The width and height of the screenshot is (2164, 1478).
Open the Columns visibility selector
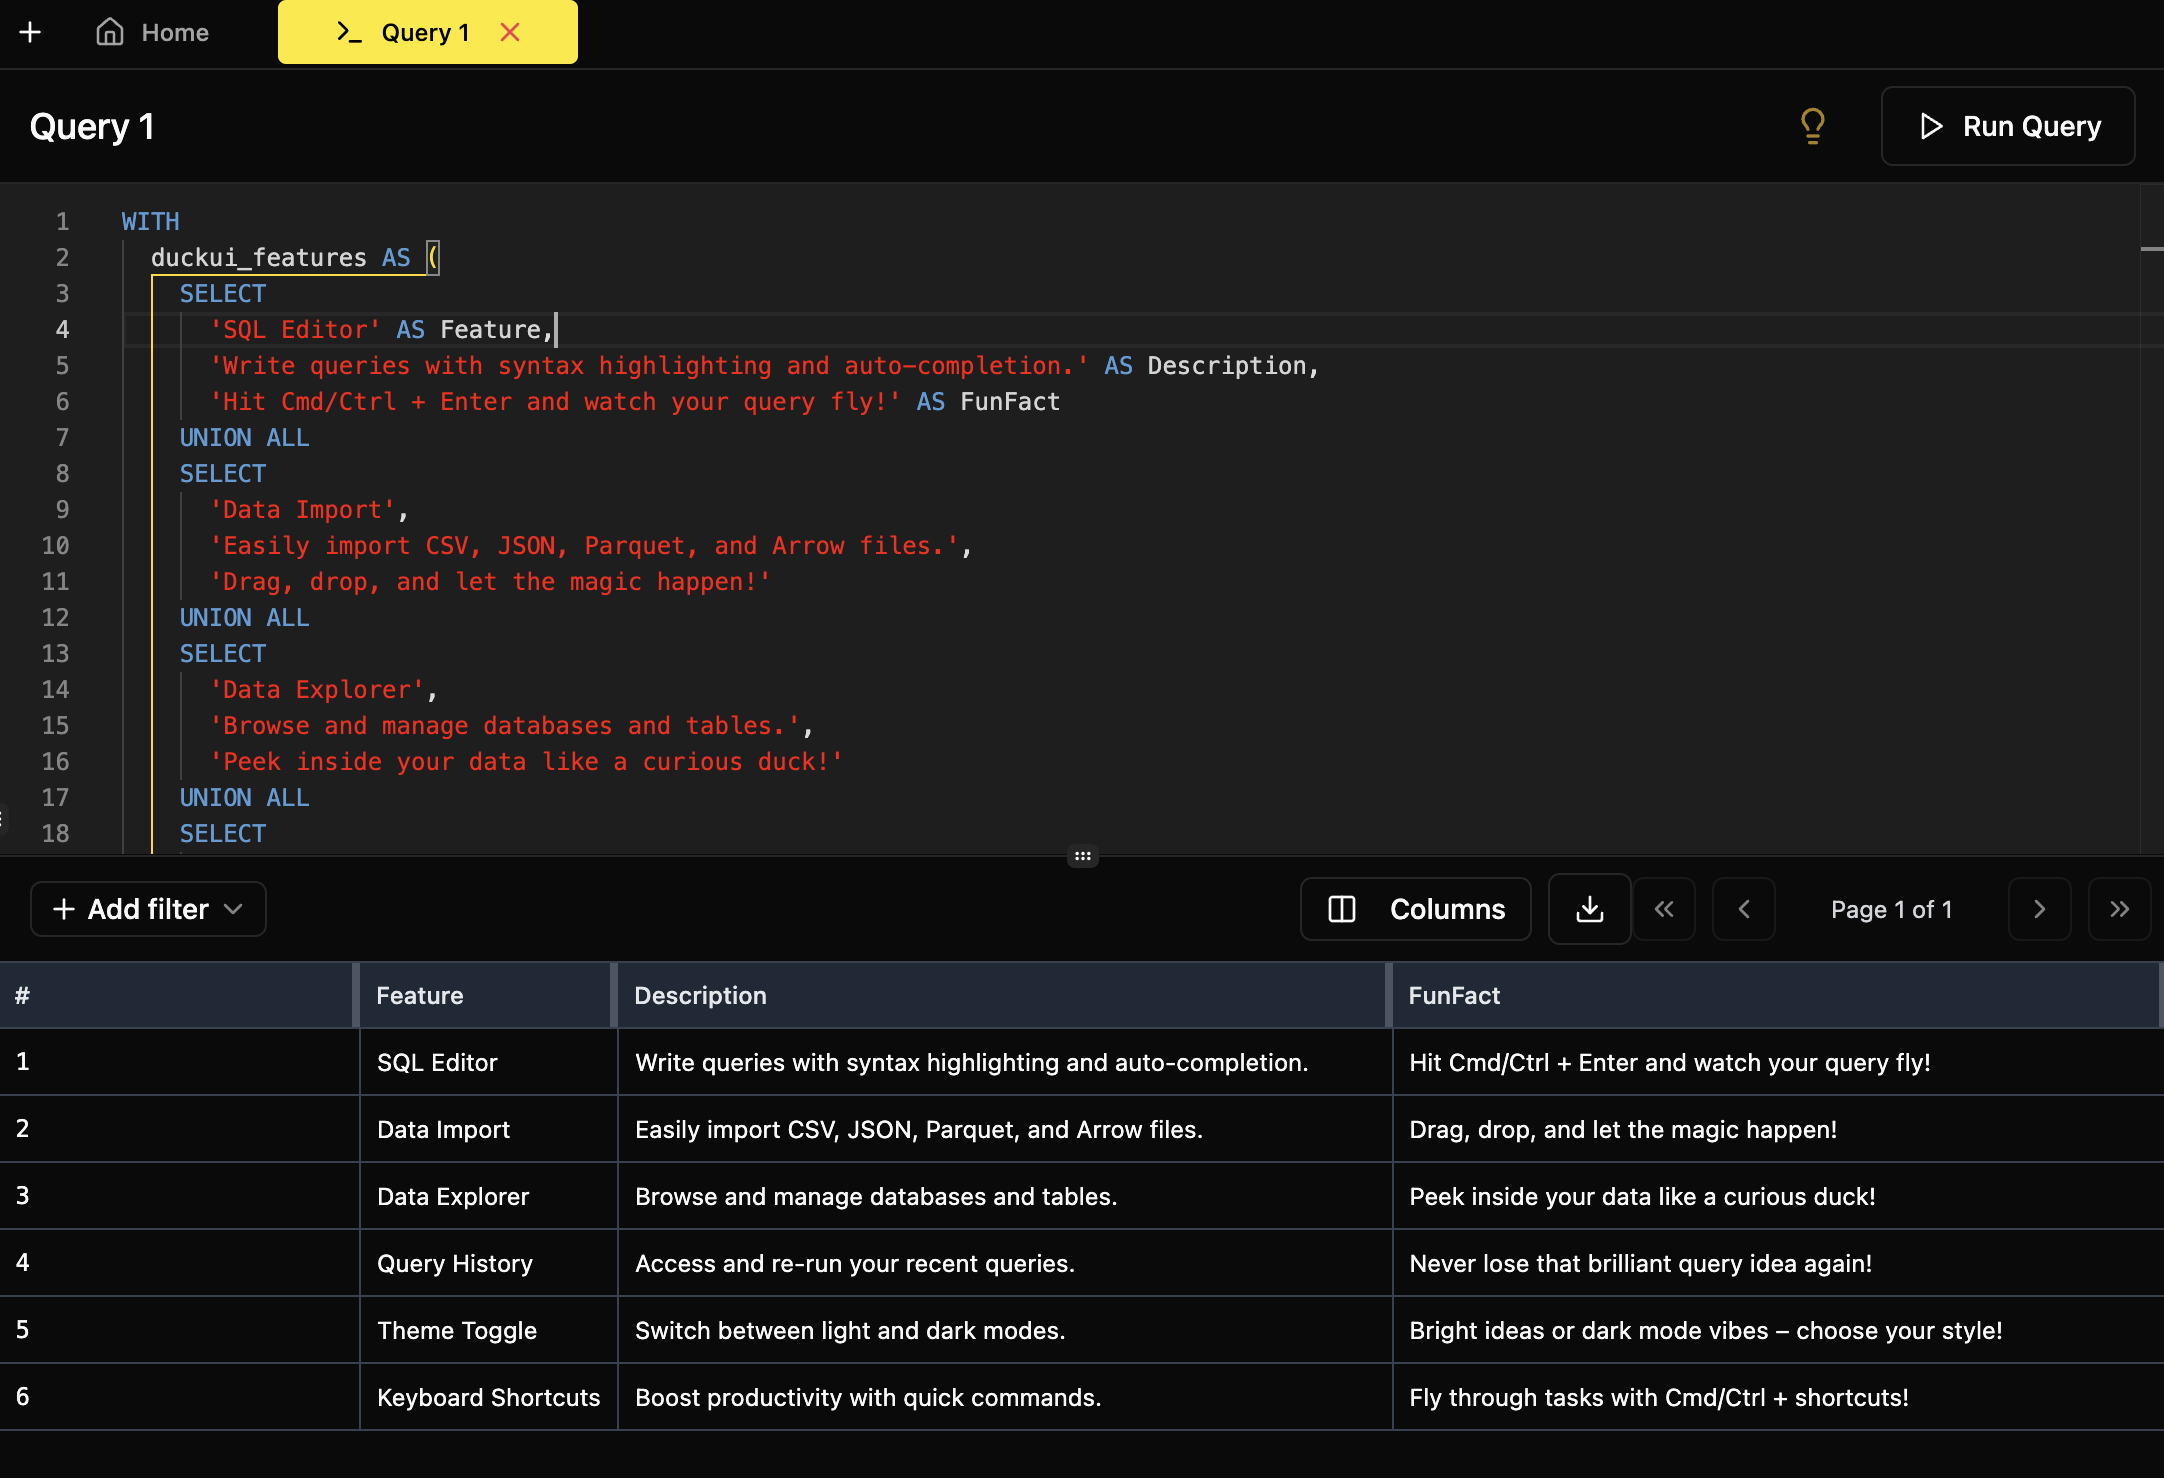click(1415, 909)
